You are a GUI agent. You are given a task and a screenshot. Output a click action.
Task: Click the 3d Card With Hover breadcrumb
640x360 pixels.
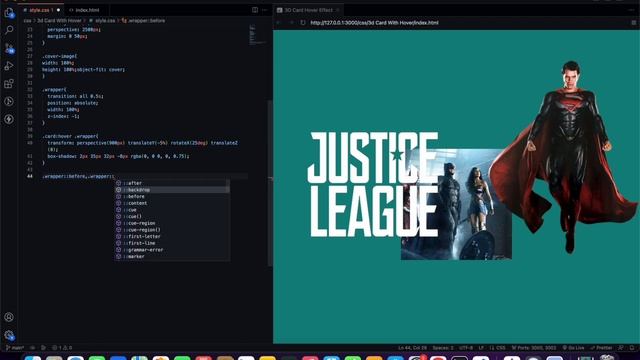coord(59,20)
